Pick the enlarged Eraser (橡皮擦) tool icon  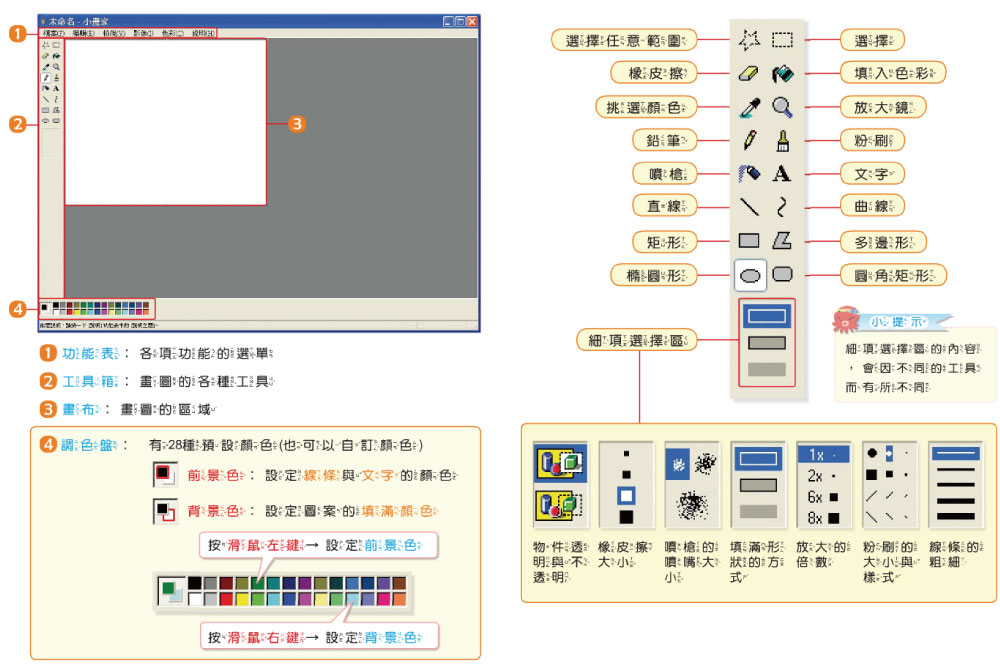point(749,73)
